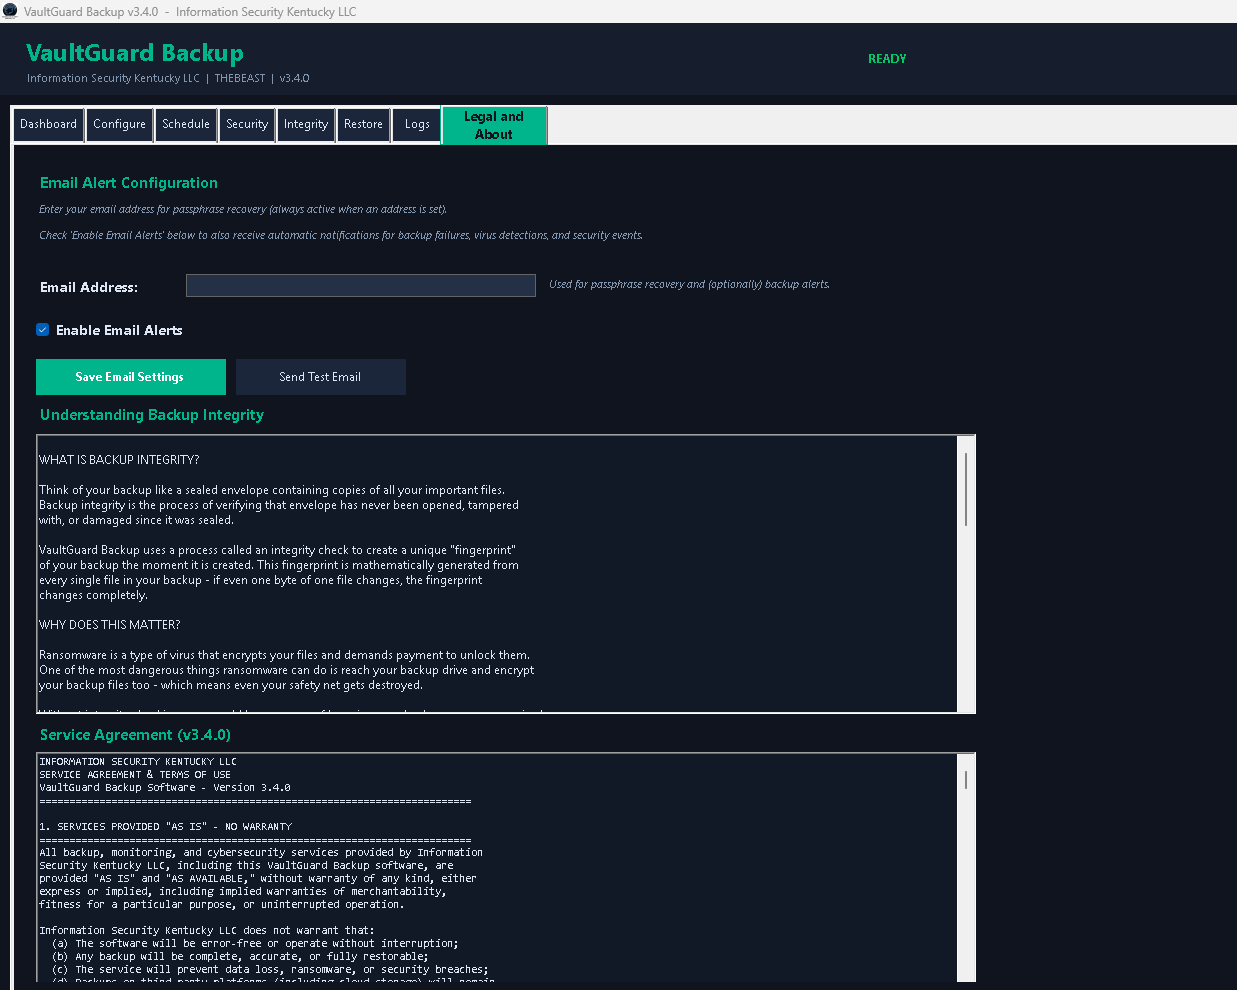This screenshot has width=1237, height=990.
Task: Click the 'WHAT IS BACKUP INTEGRITY?' line
Action: (x=119, y=460)
